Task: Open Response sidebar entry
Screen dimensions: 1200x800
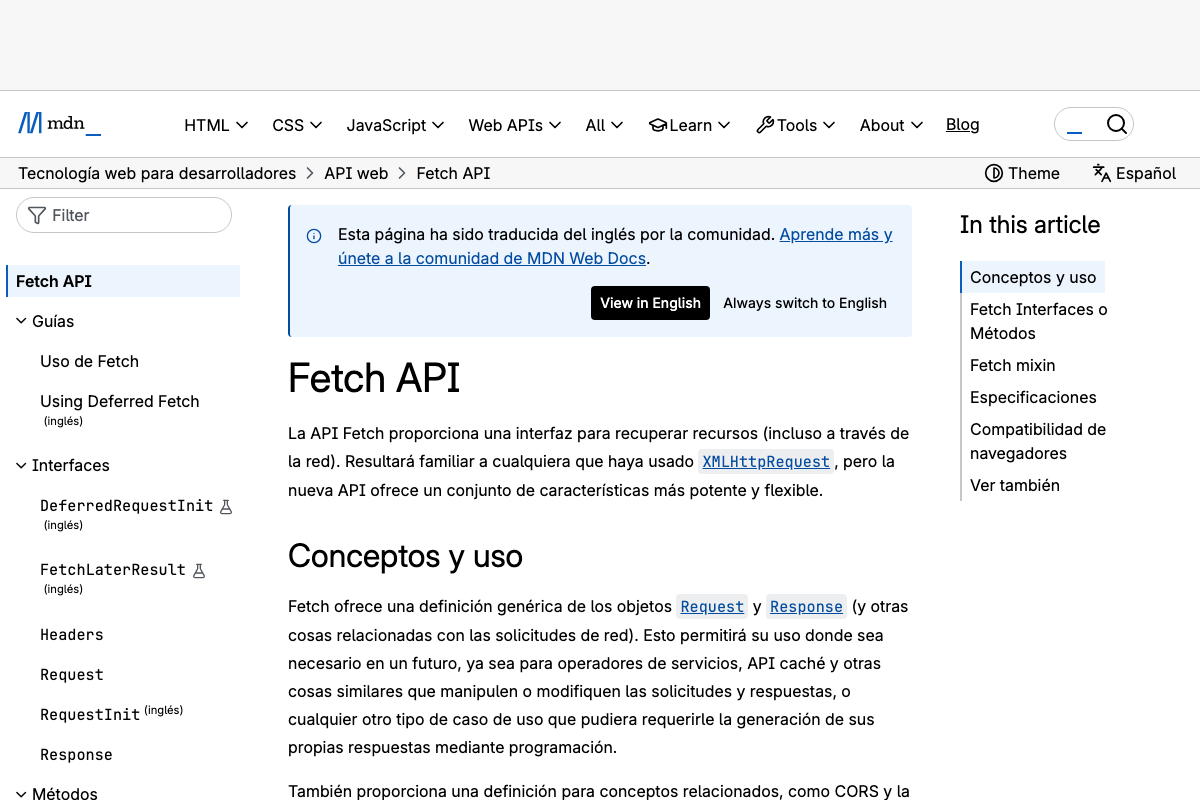Action: coord(76,755)
